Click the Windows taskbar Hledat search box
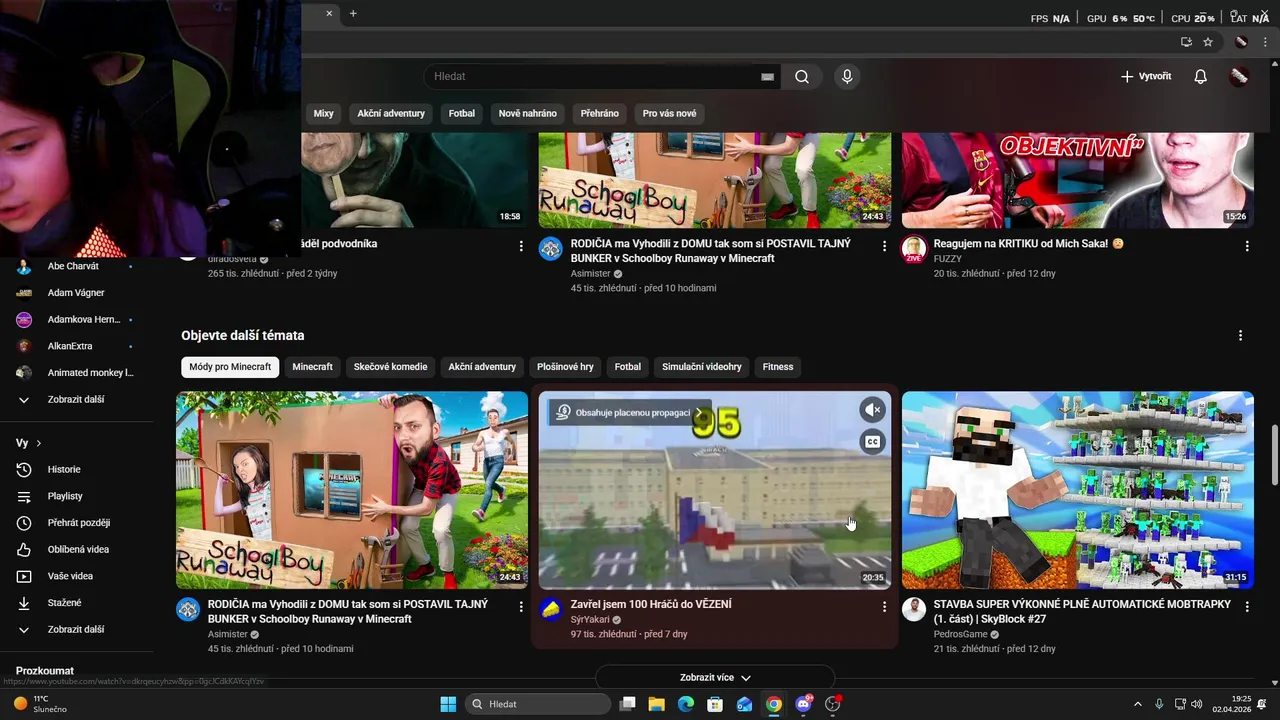The height and width of the screenshot is (720, 1280). (538, 704)
